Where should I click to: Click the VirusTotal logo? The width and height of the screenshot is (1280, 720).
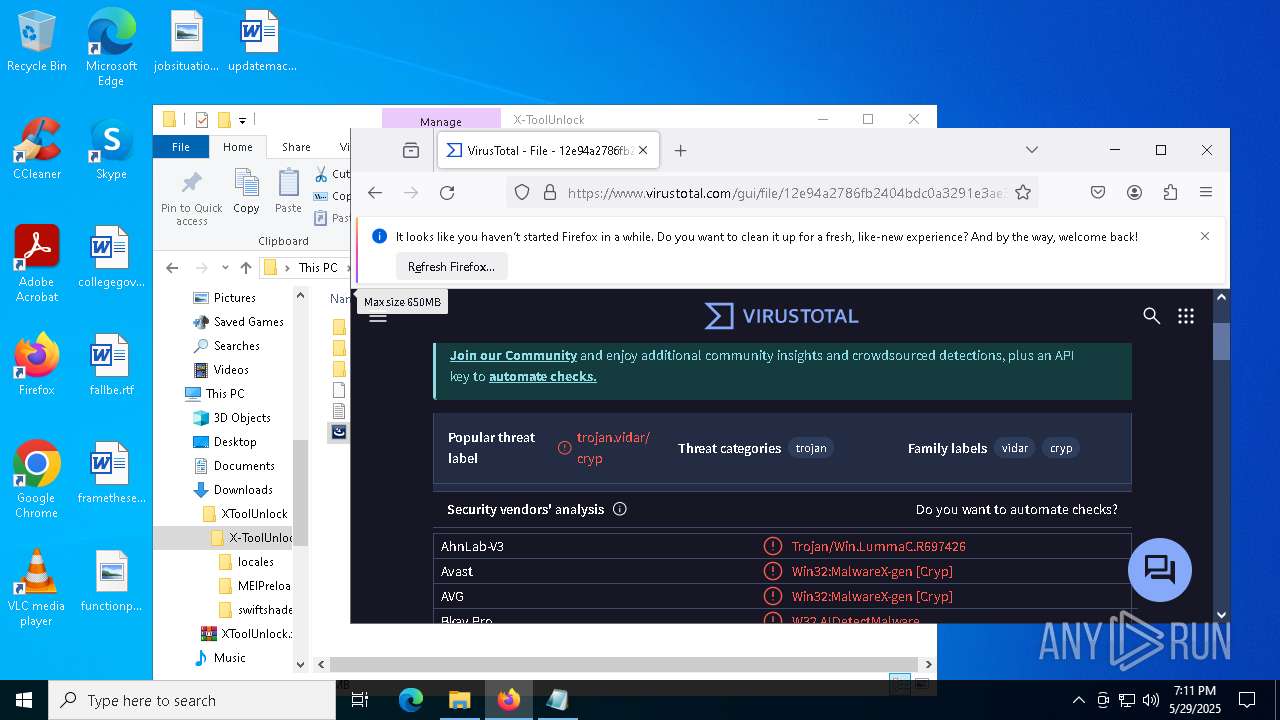click(x=781, y=316)
